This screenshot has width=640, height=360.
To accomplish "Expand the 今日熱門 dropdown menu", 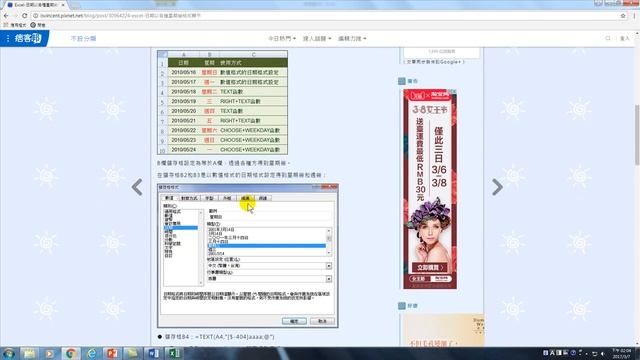I will (282, 38).
